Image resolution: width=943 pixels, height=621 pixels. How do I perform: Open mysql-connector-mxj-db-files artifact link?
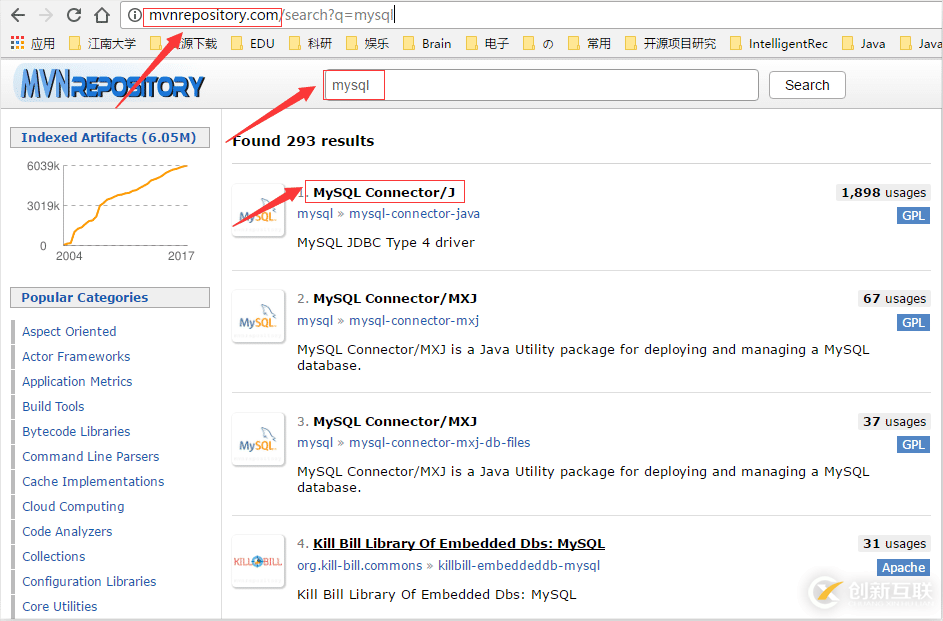pos(440,443)
